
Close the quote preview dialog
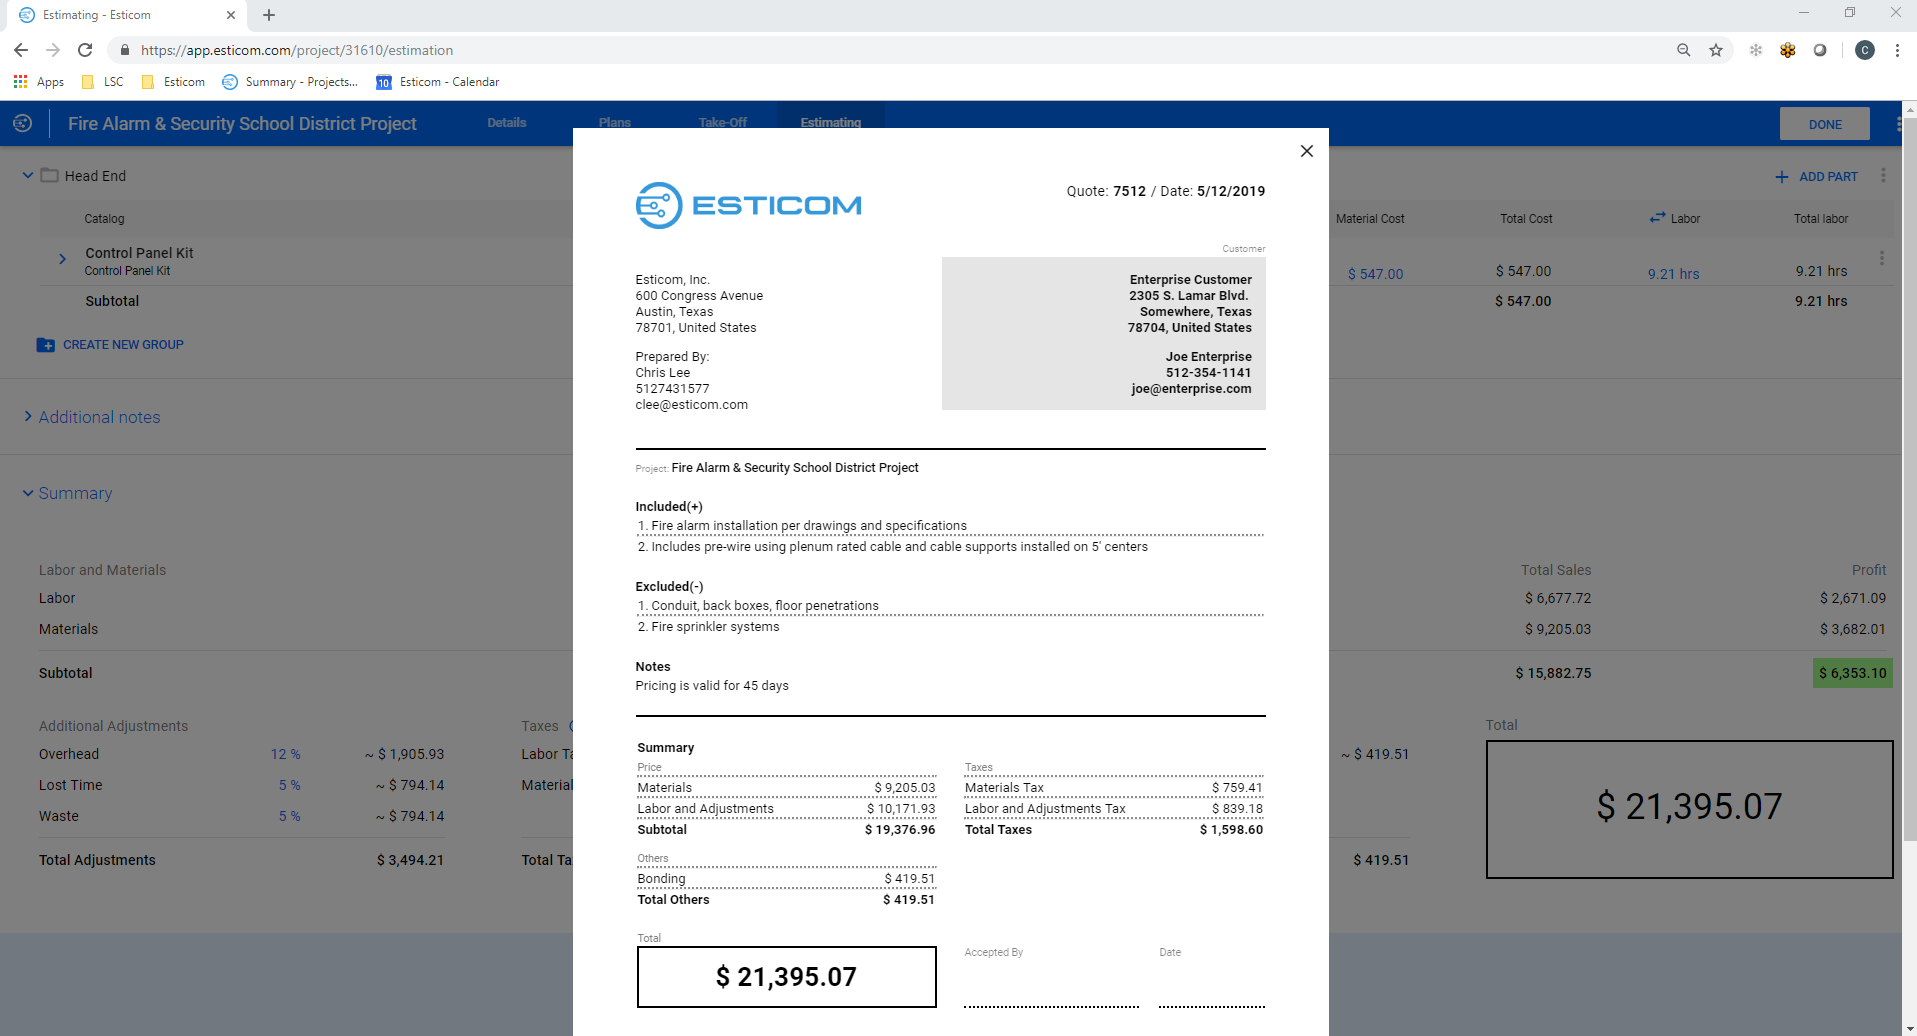(x=1306, y=151)
